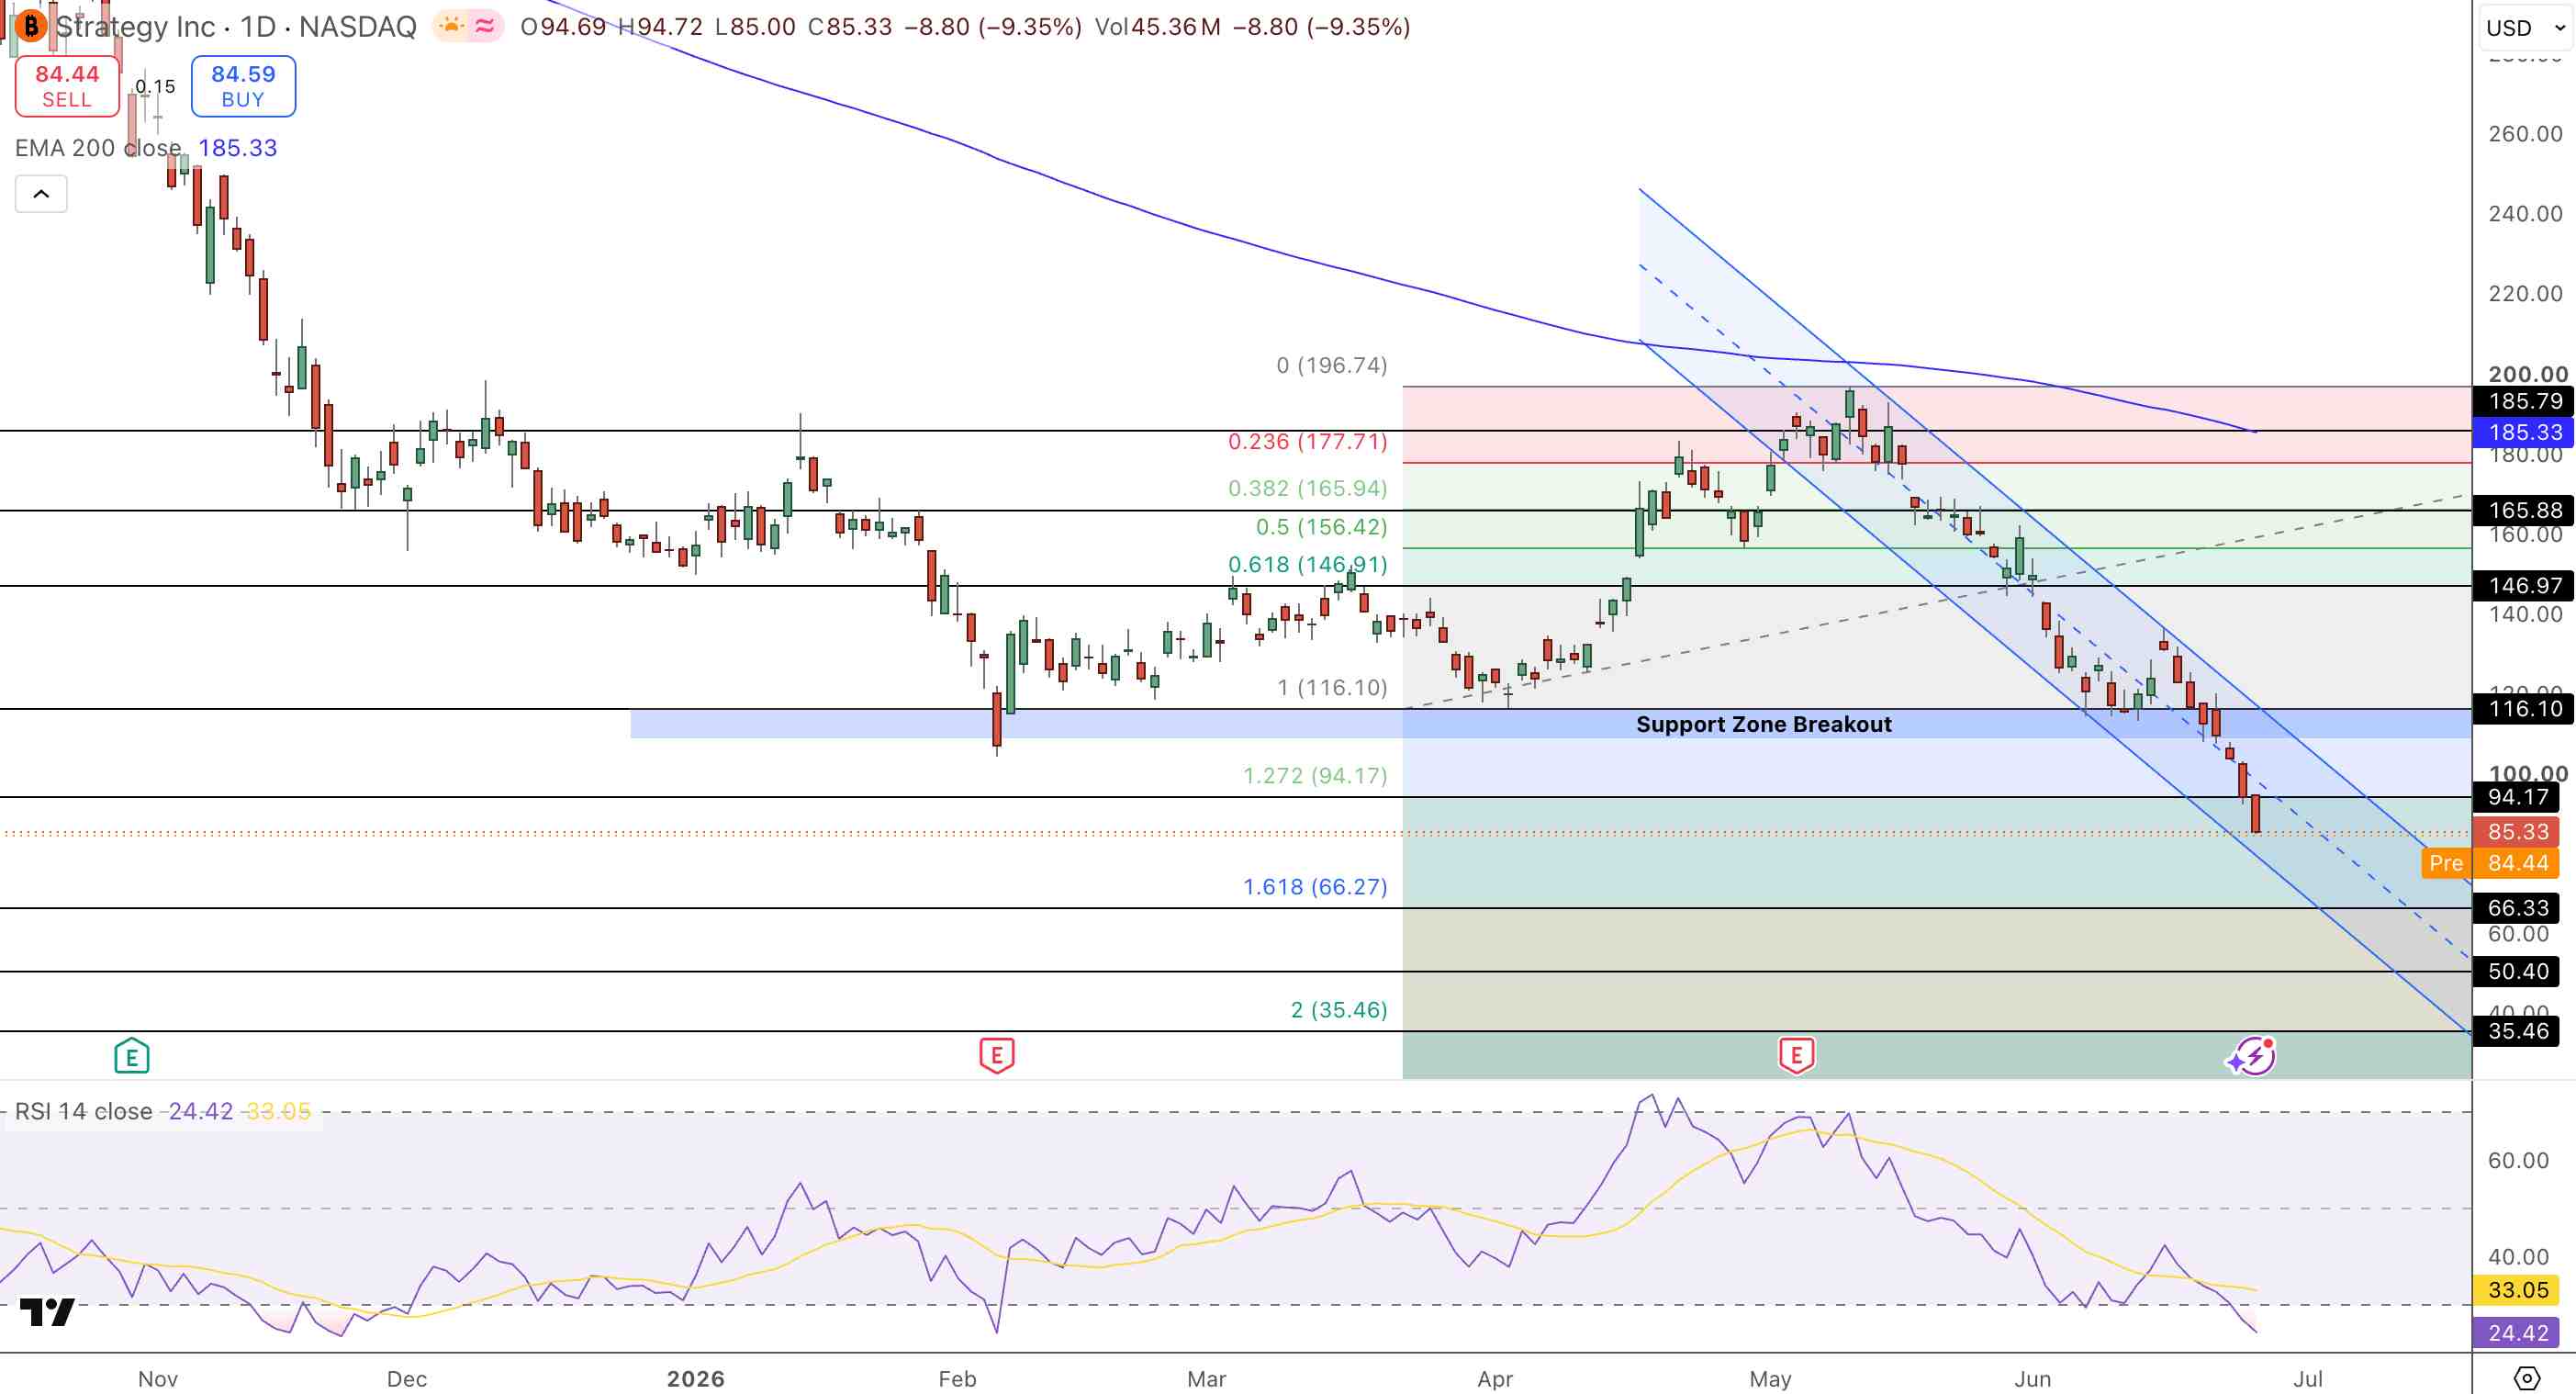The image size is (2576, 1394).
Task: Select the RSI 14 close indicator label
Action: [84, 1111]
